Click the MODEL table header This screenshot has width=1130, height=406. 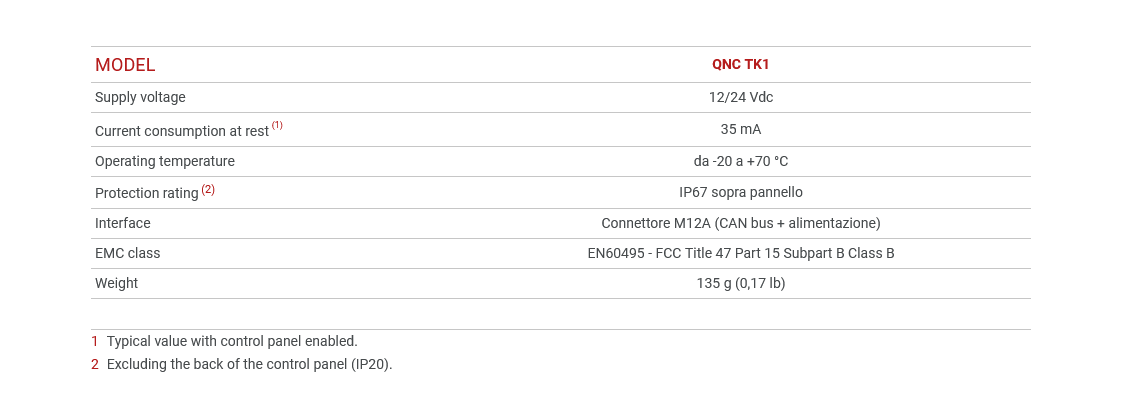(x=125, y=65)
